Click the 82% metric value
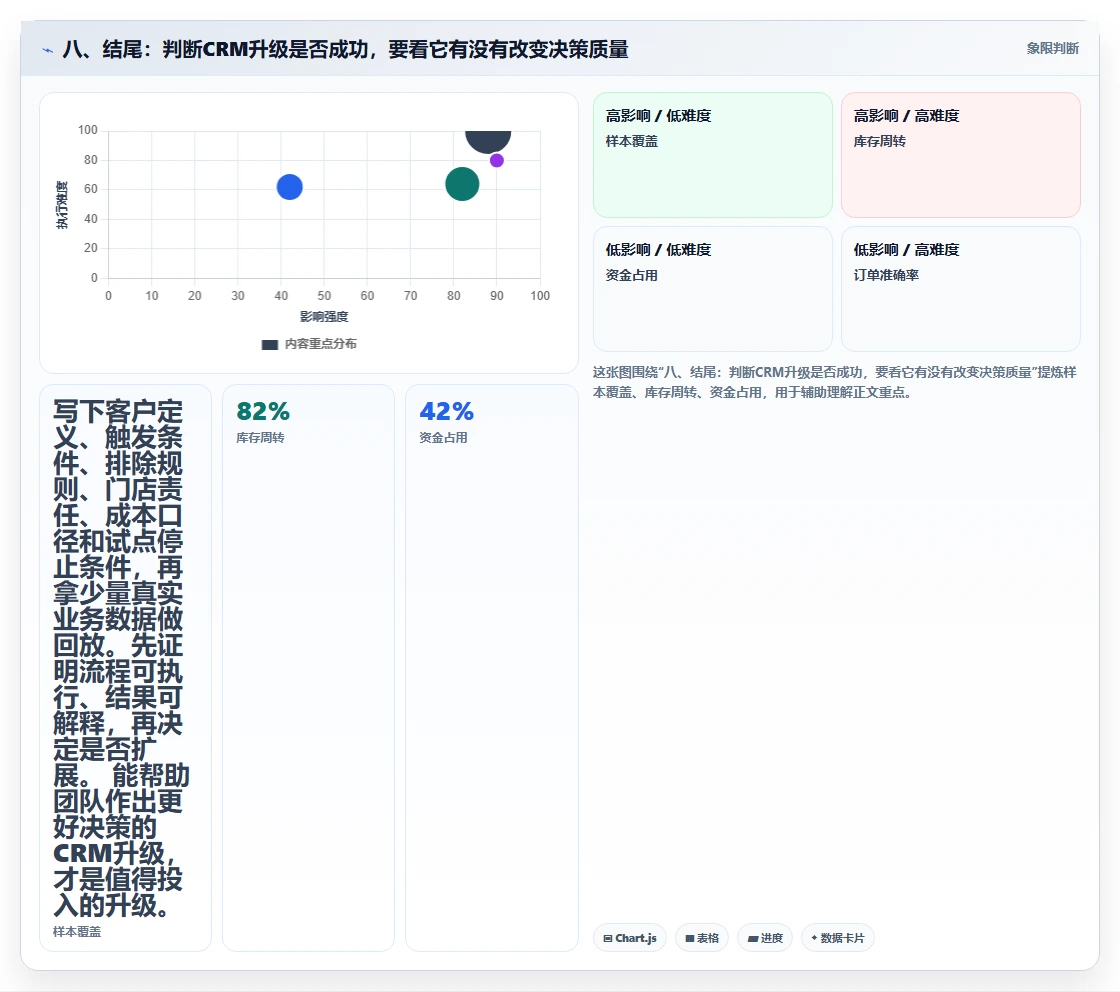The height and width of the screenshot is (992, 1120). coord(263,411)
